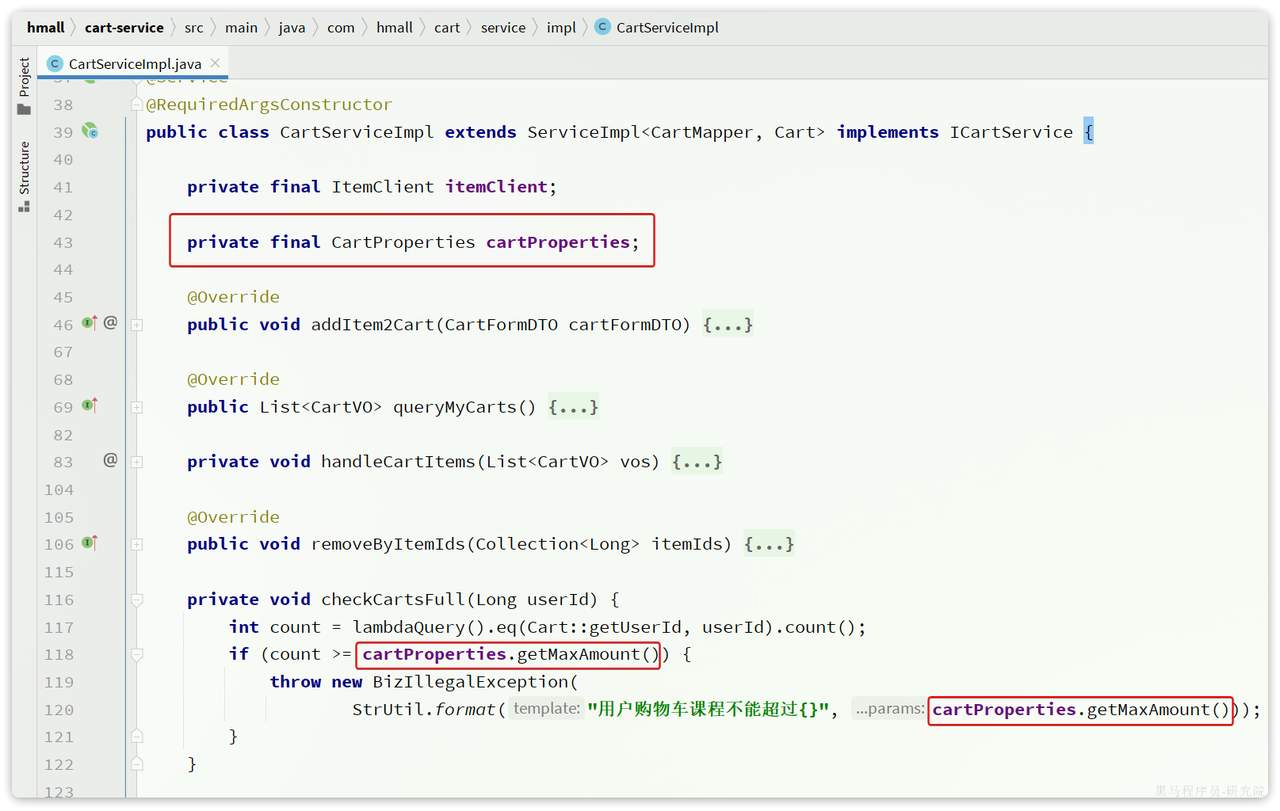Viewport: 1280px width, 811px height.
Task: Click the @ gutter icon on line 83
Action: [x=111, y=460]
